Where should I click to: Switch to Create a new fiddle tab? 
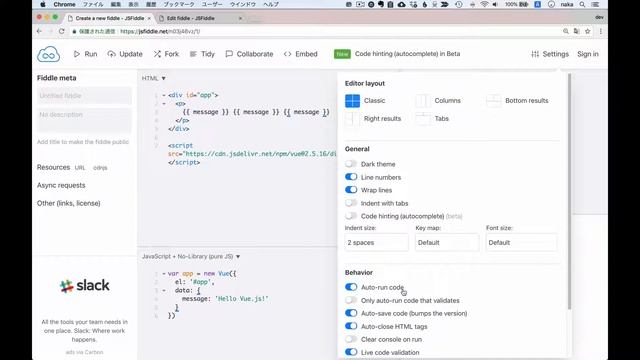pos(109,18)
